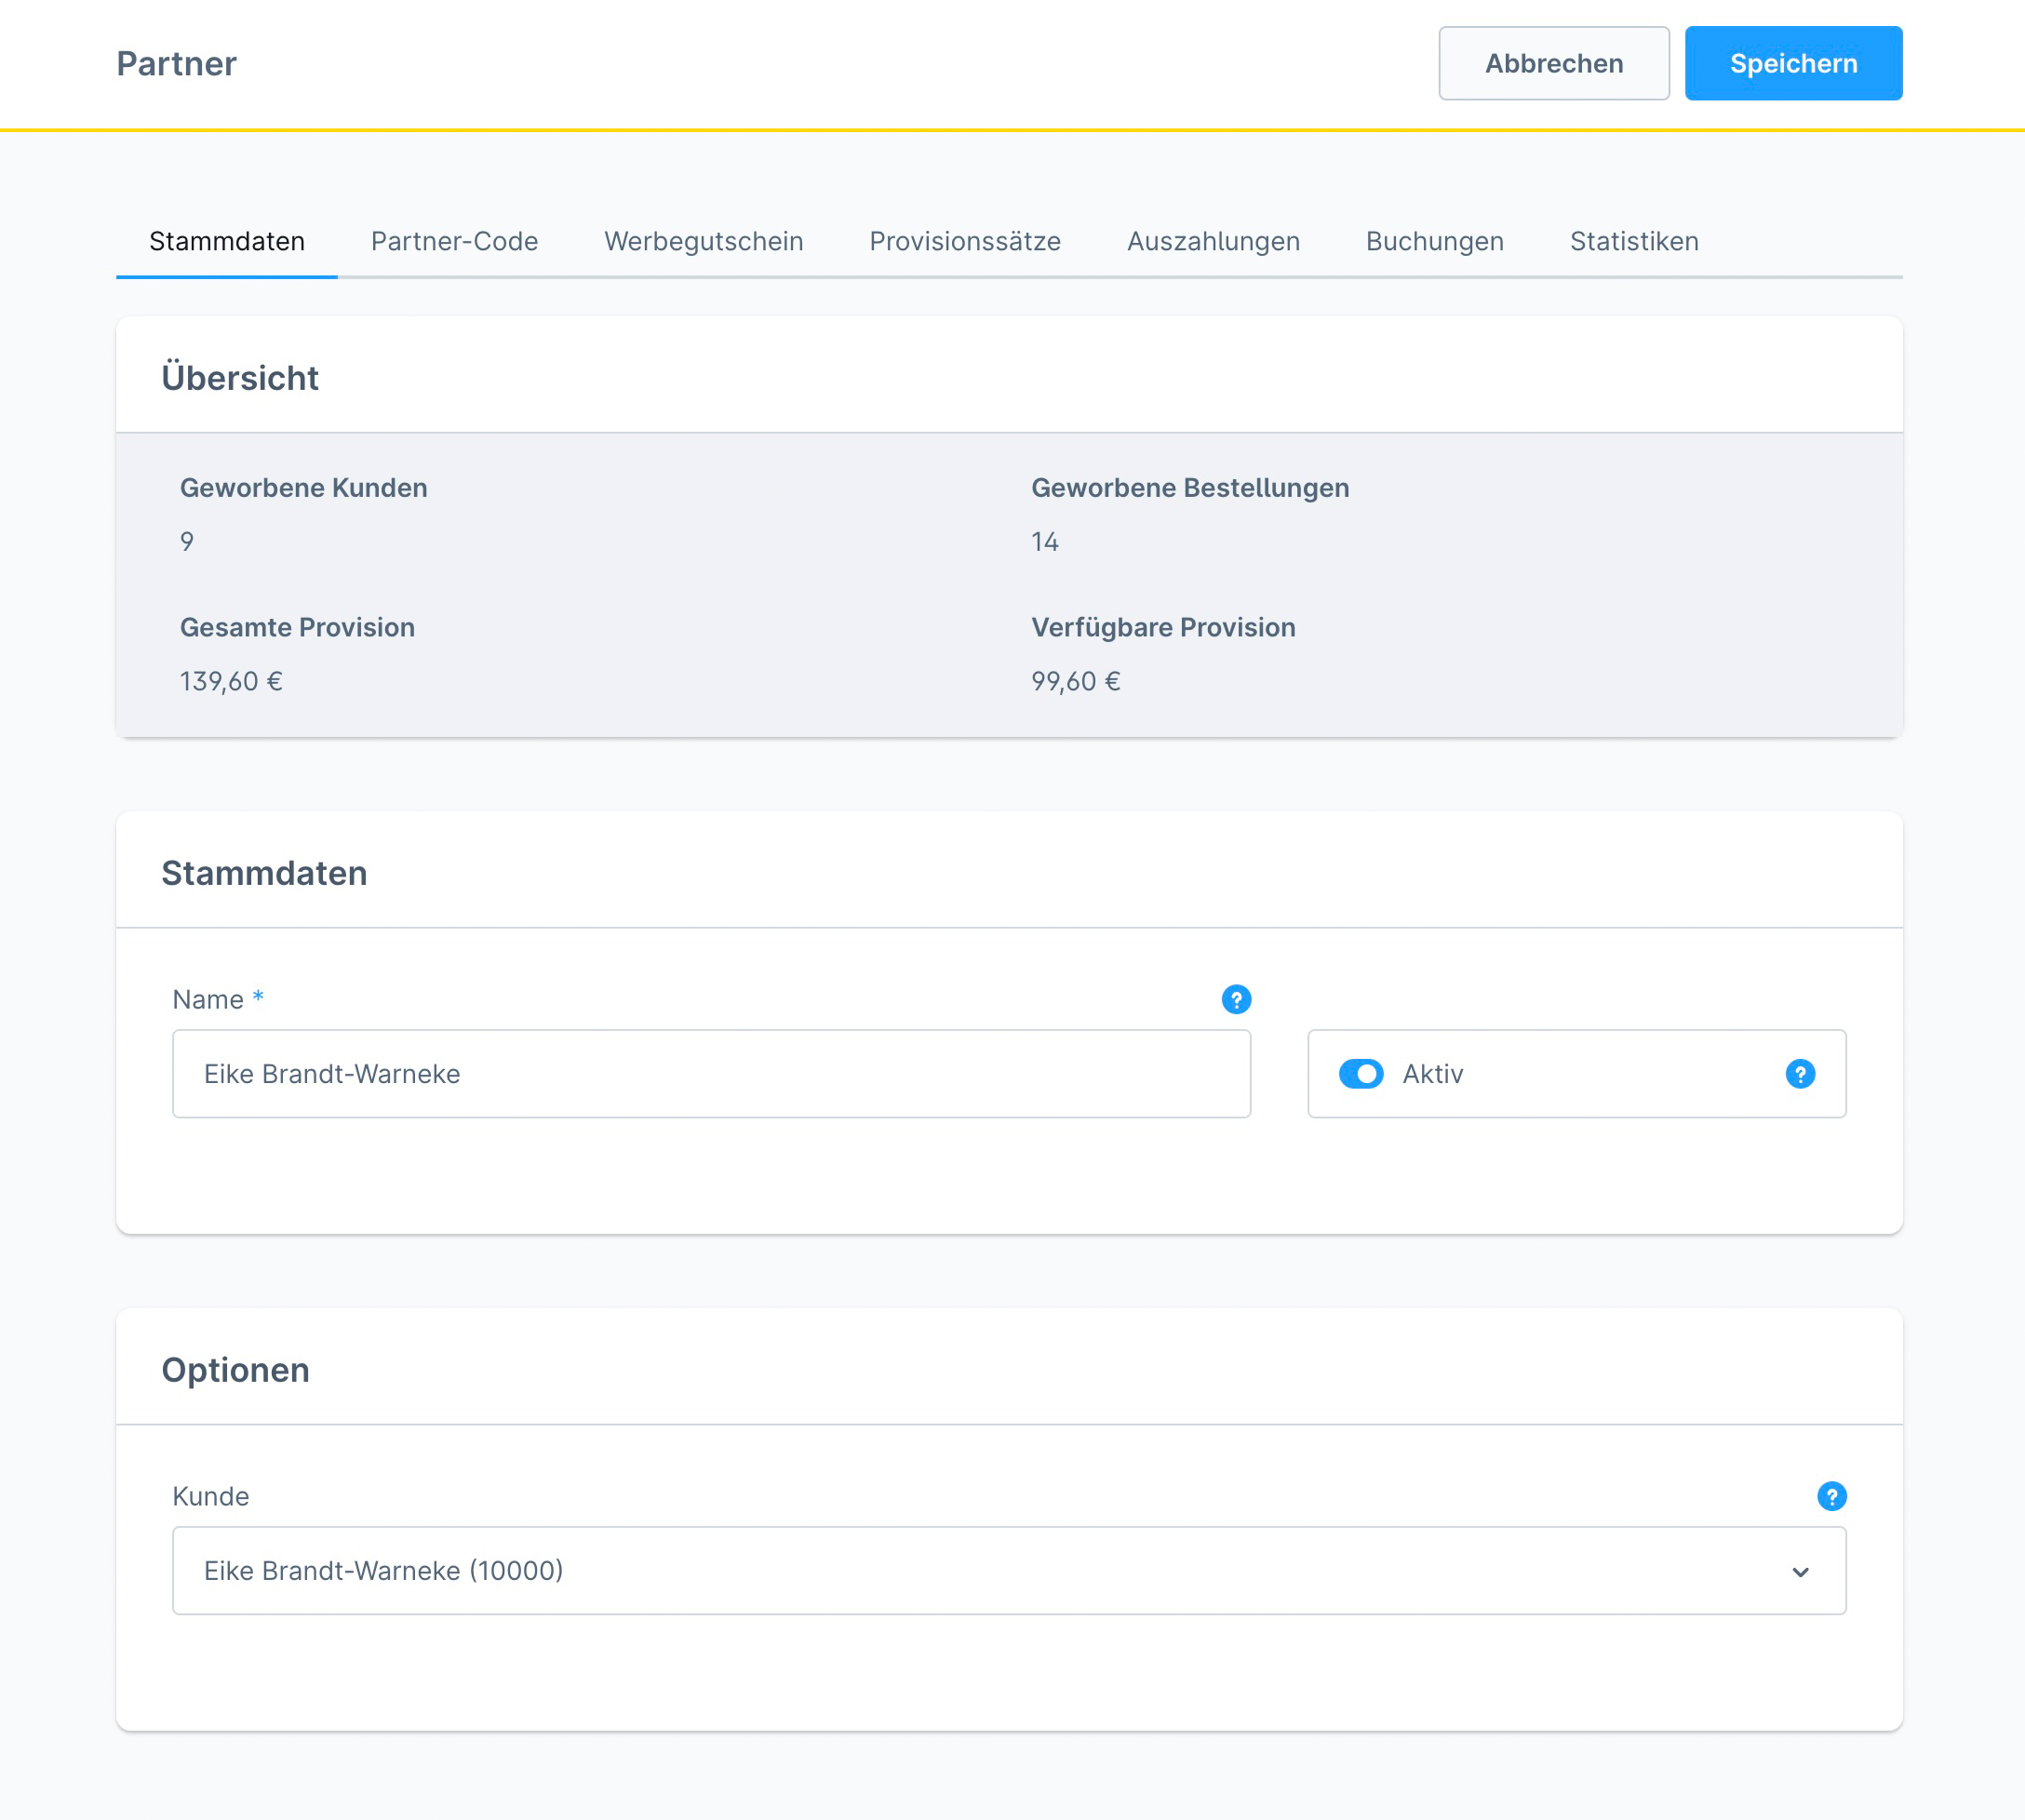The width and height of the screenshot is (2025, 1820).
Task: Click the Geworbene Kunden value 9
Action: tap(187, 542)
